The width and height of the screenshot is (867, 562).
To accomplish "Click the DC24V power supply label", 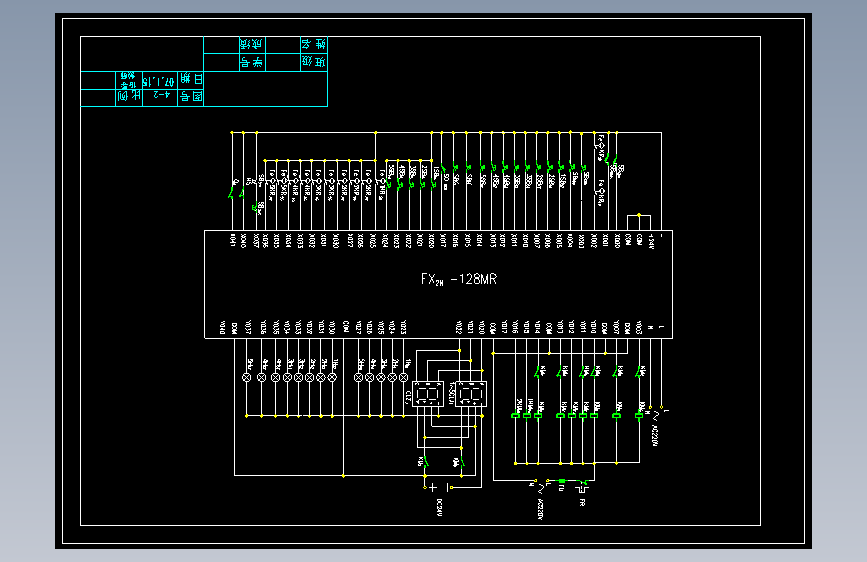I will point(440,507).
